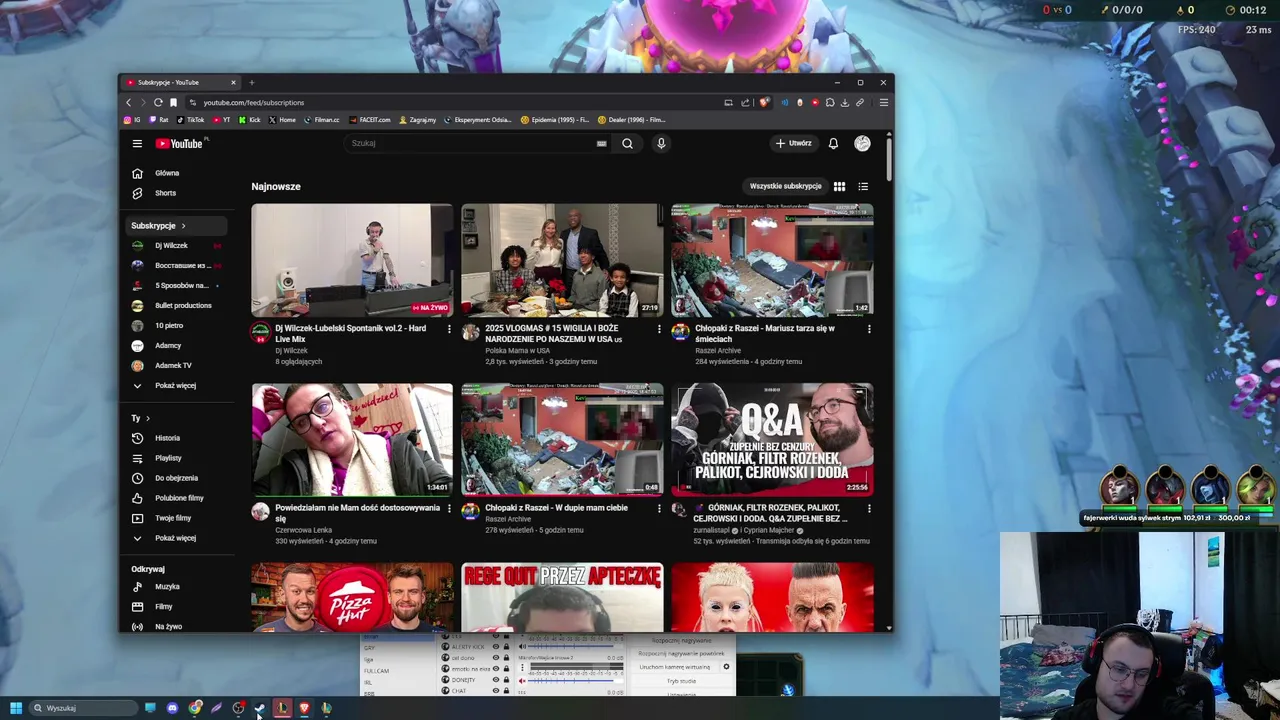Switch subscriptions to grid view
The height and width of the screenshot is (720, 1280).
[839, 186]
